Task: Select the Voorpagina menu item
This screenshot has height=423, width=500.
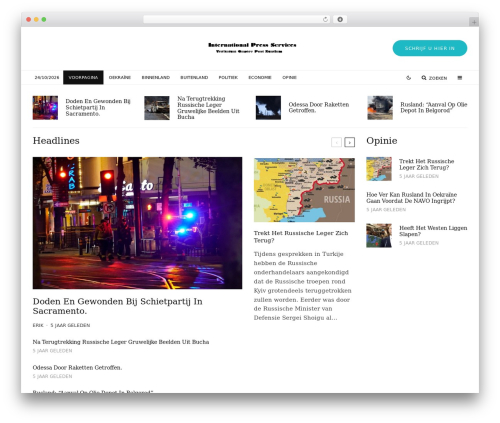Action: [83, 77]
